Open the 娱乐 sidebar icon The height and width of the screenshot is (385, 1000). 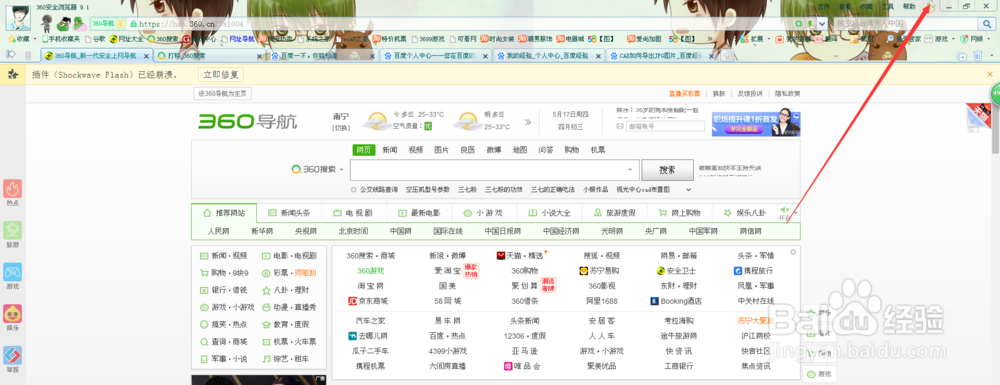pos(12,317)
